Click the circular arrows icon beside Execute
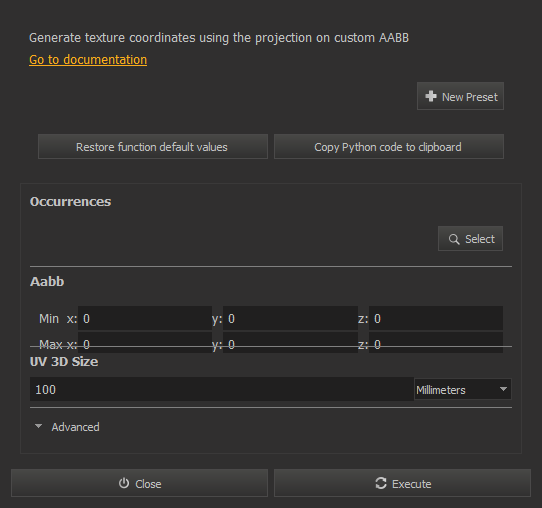Image resolution: width=542 pixels, height=508 pixels. pos(381,483)
